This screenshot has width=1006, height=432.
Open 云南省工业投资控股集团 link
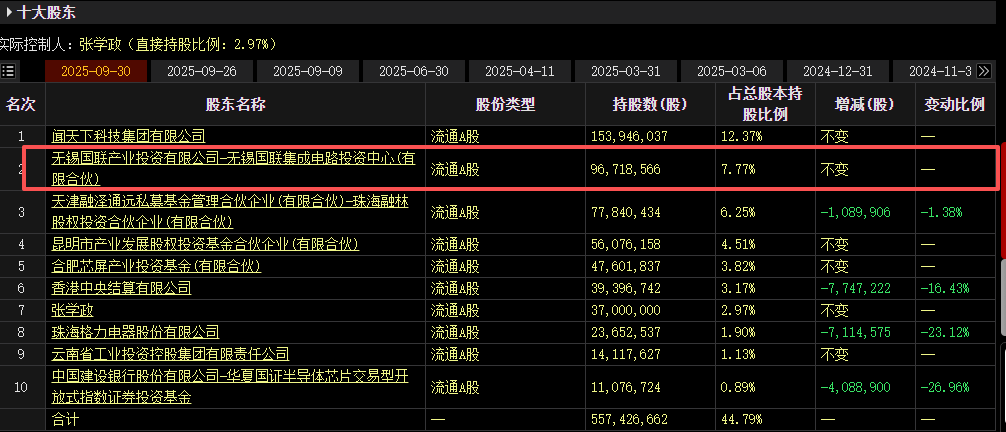point(171,354)
